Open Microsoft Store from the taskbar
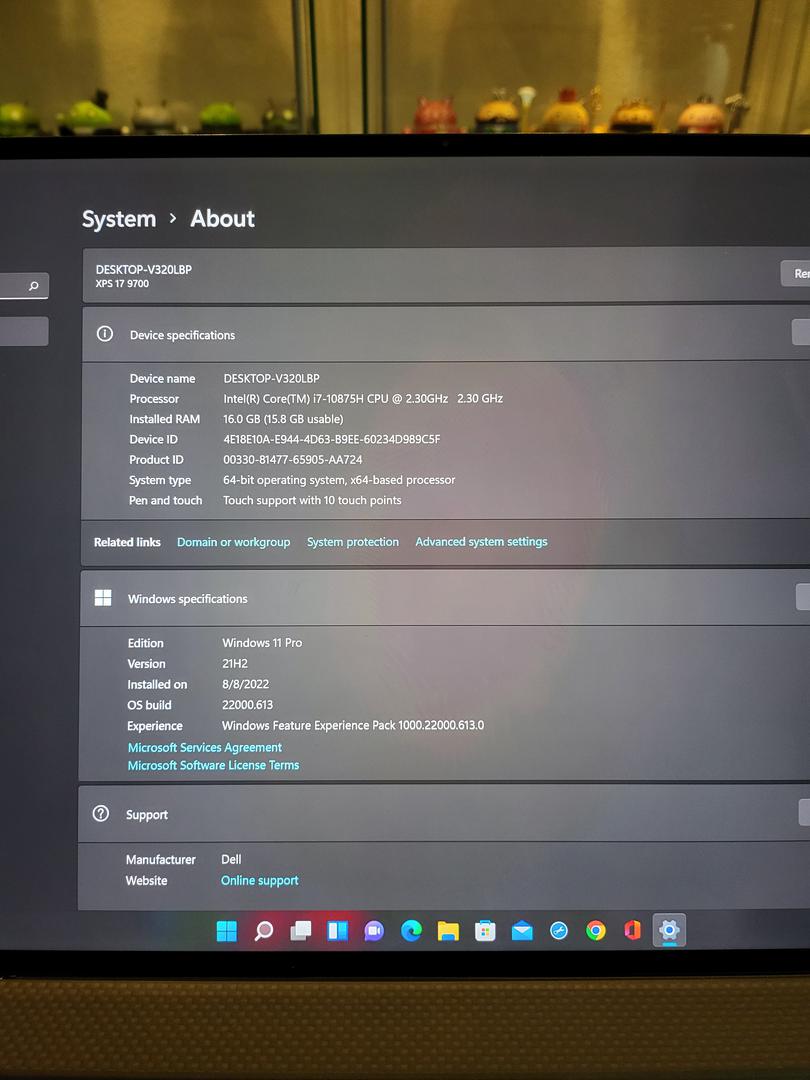The height and width of the screenshot is (1080, 810). (x=485, y=931)
